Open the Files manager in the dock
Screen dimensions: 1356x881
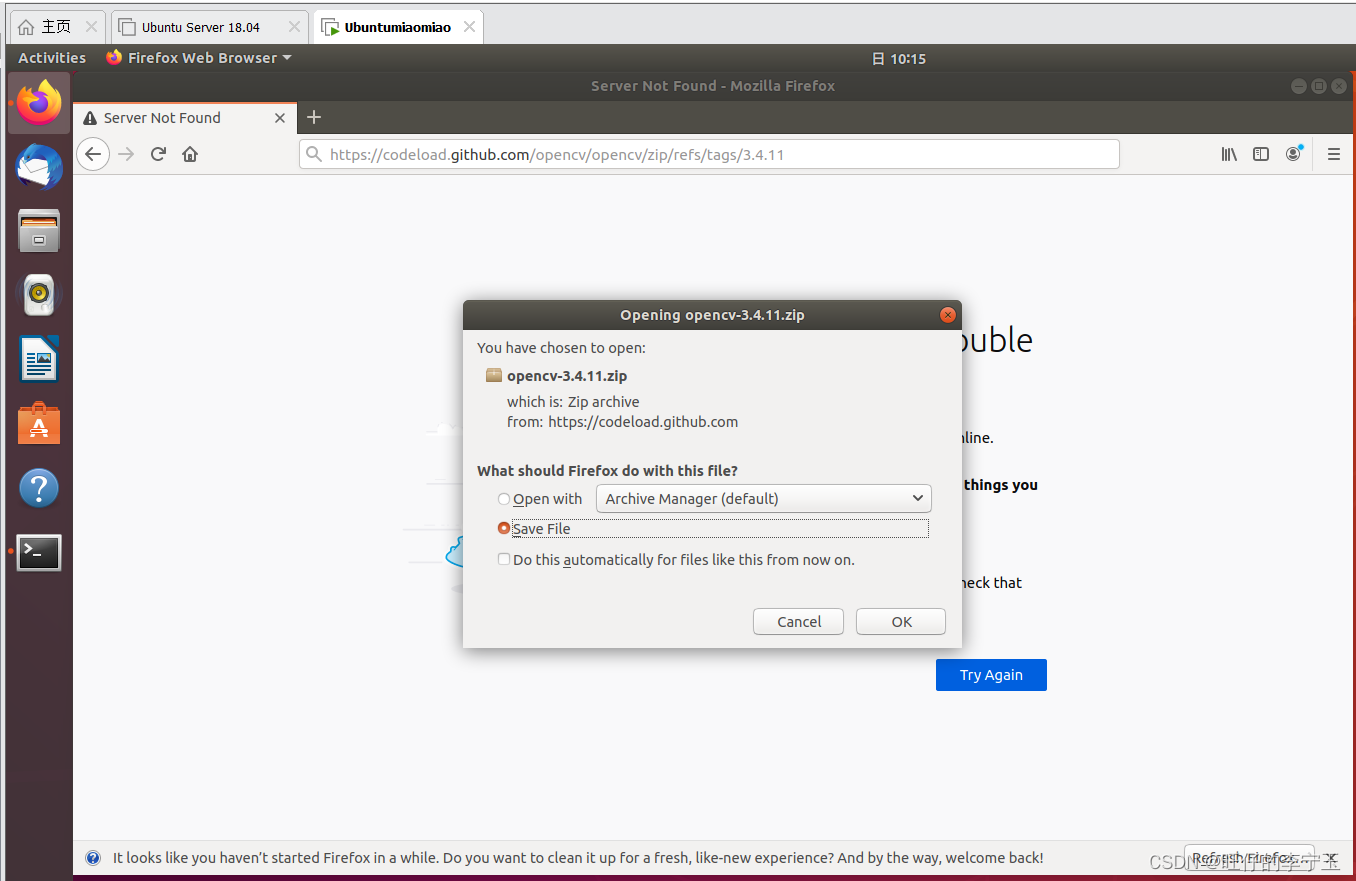coord(39,231)
